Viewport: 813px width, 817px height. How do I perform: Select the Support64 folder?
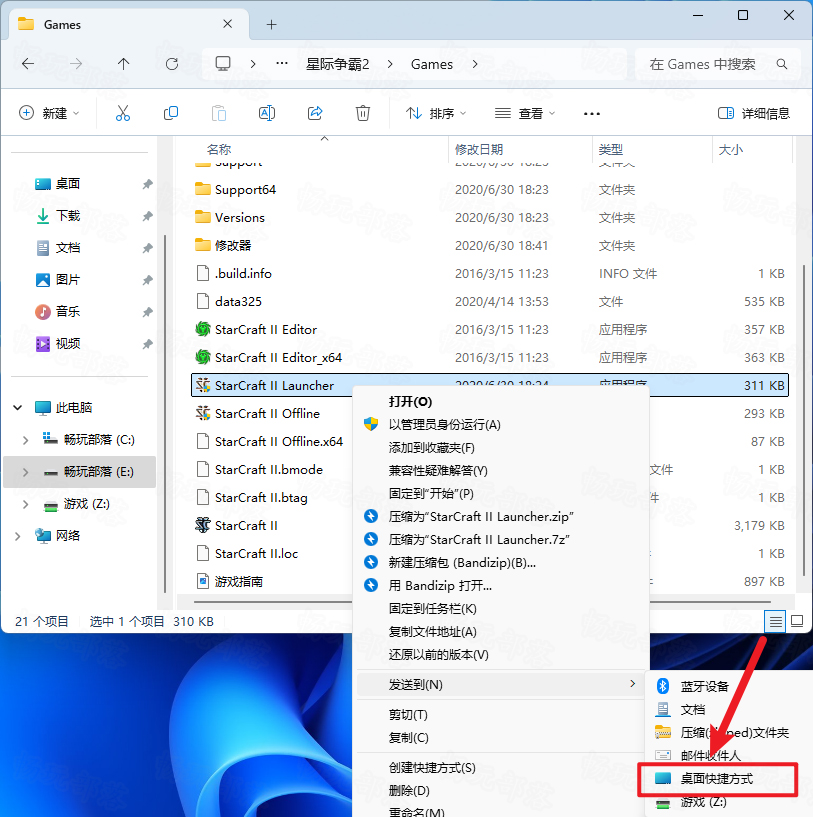(245, 190)
